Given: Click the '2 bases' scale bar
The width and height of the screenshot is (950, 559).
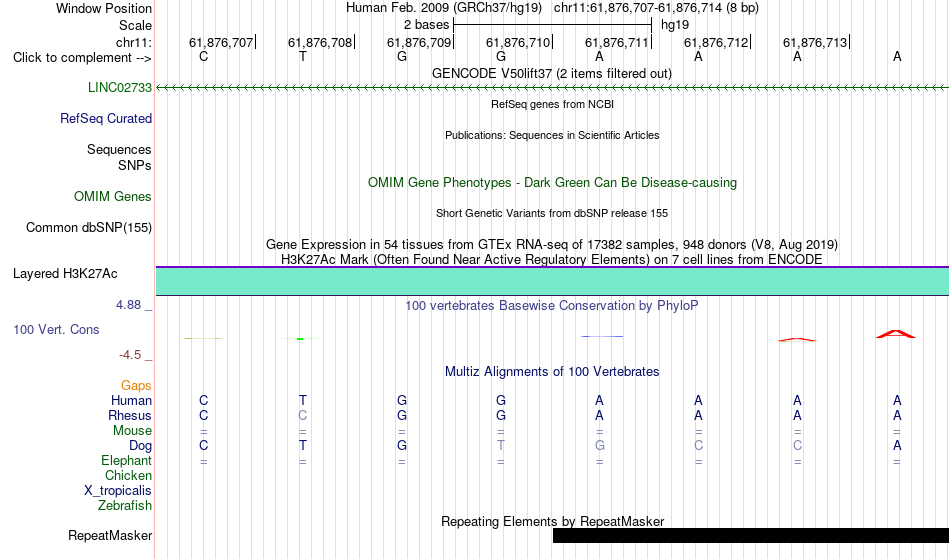Looking at the screenshot, I should pyautogui.click(x=553, y=25).
